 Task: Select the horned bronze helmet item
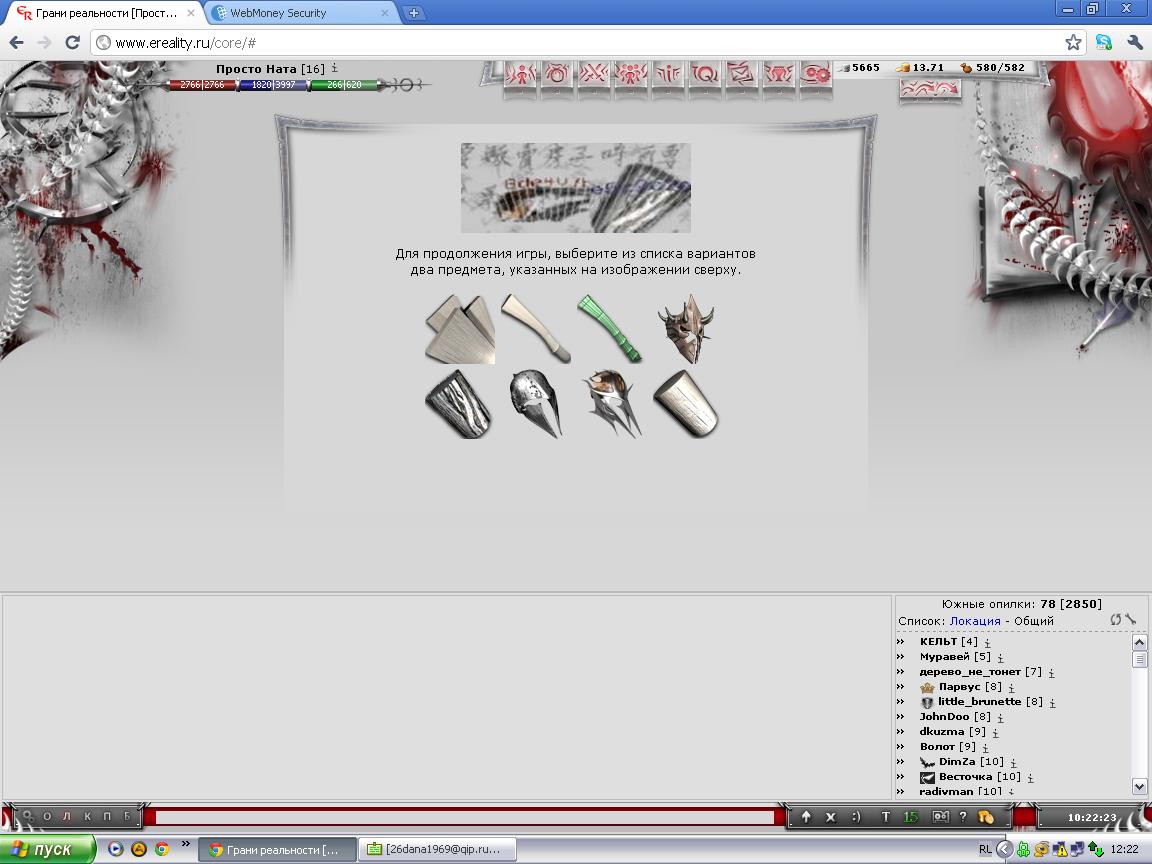pos(686,328)
